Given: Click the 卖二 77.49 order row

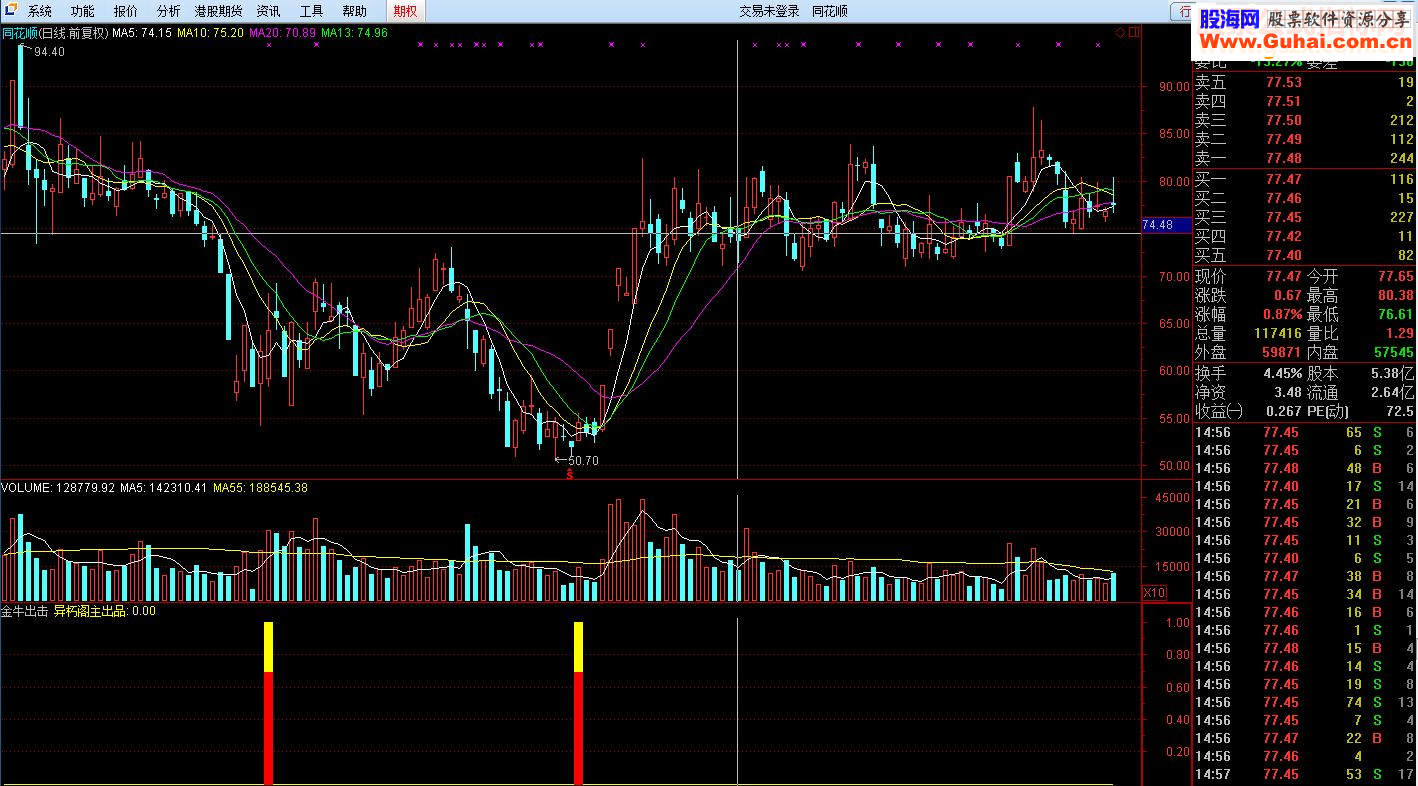Looking at the screenshot, I should [x=1304, y=139].
